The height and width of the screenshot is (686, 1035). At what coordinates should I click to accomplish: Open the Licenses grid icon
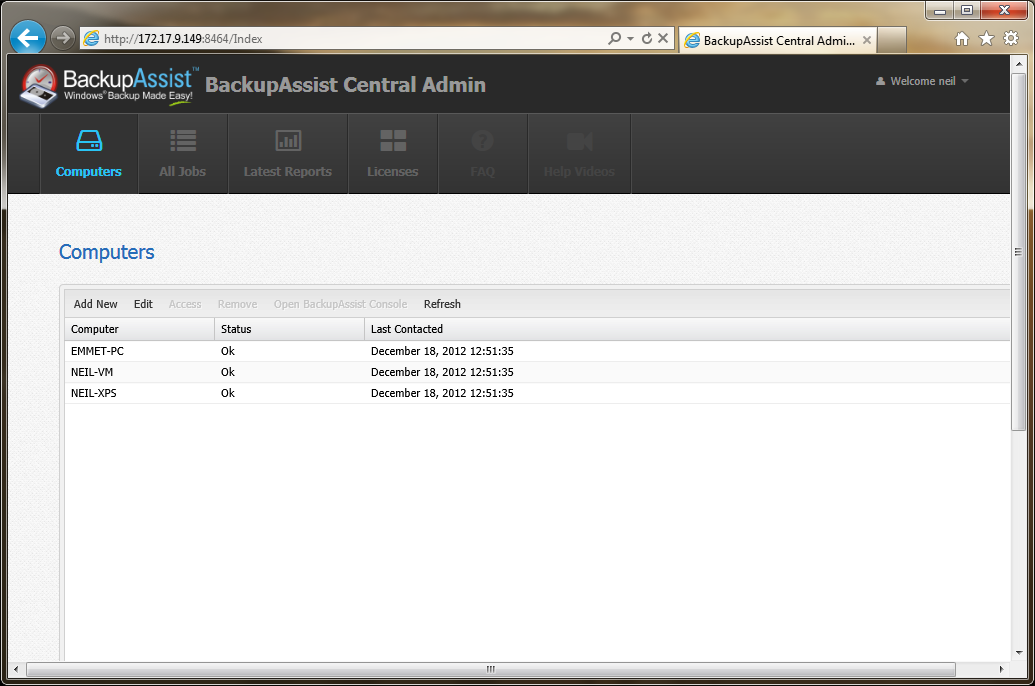point(393,141)
